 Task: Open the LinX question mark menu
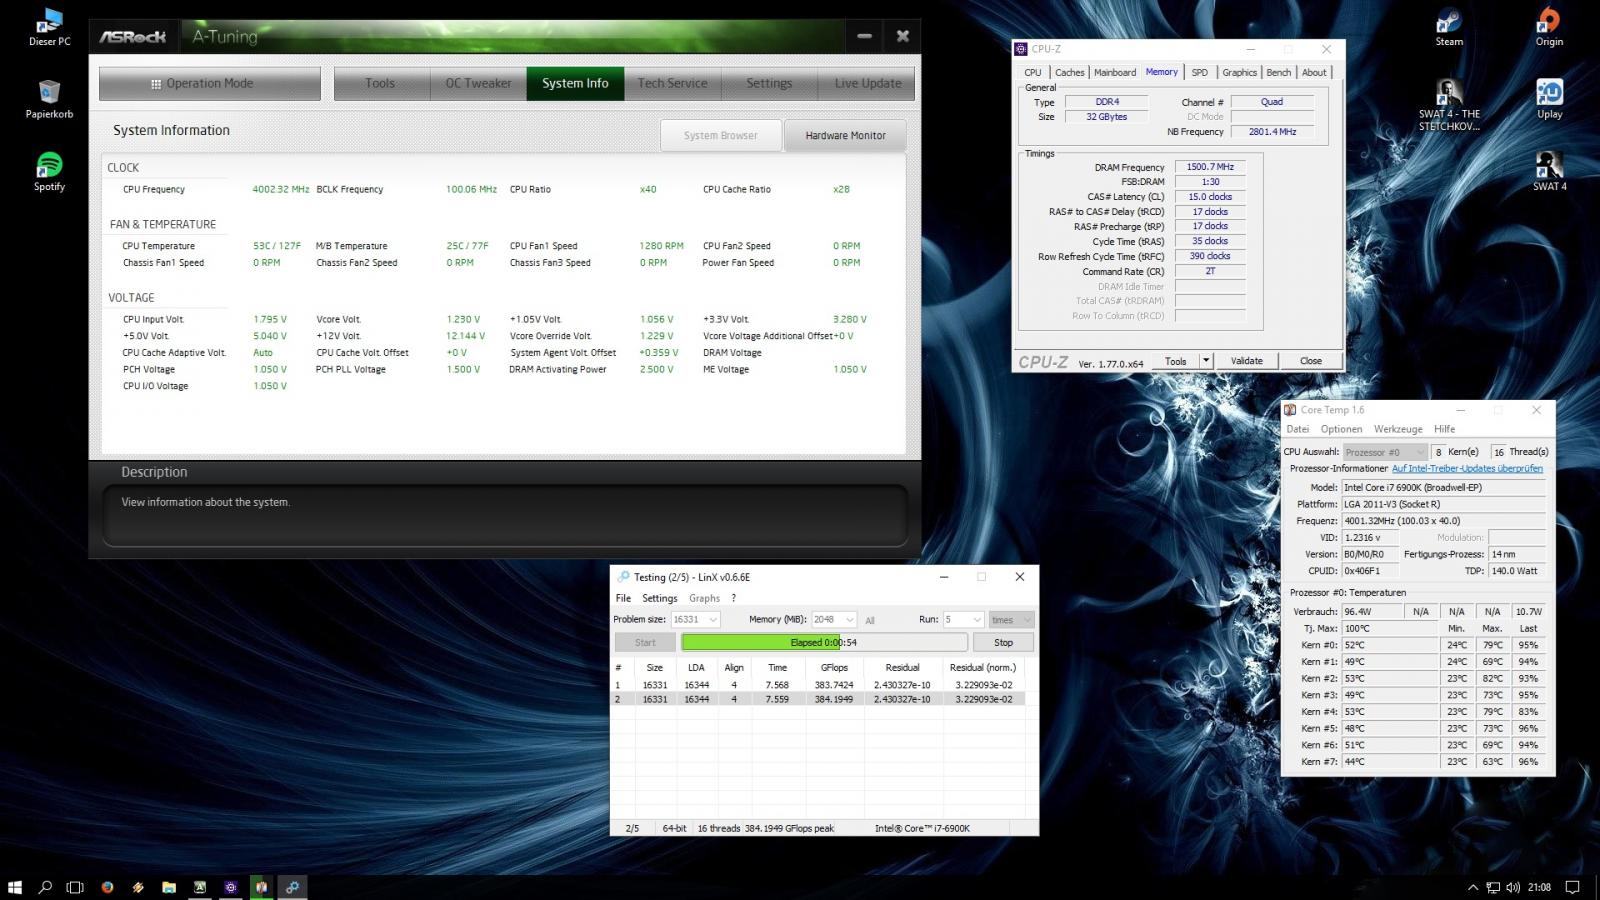733,598
